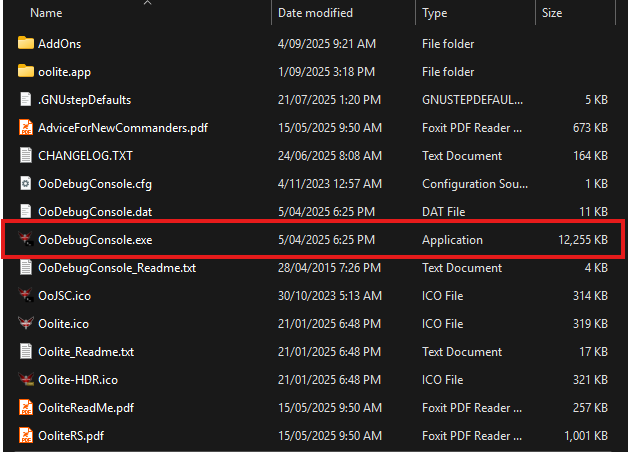Click the DAT File type cell
Screen dimensions: 628x452
(x=443, y=212)
